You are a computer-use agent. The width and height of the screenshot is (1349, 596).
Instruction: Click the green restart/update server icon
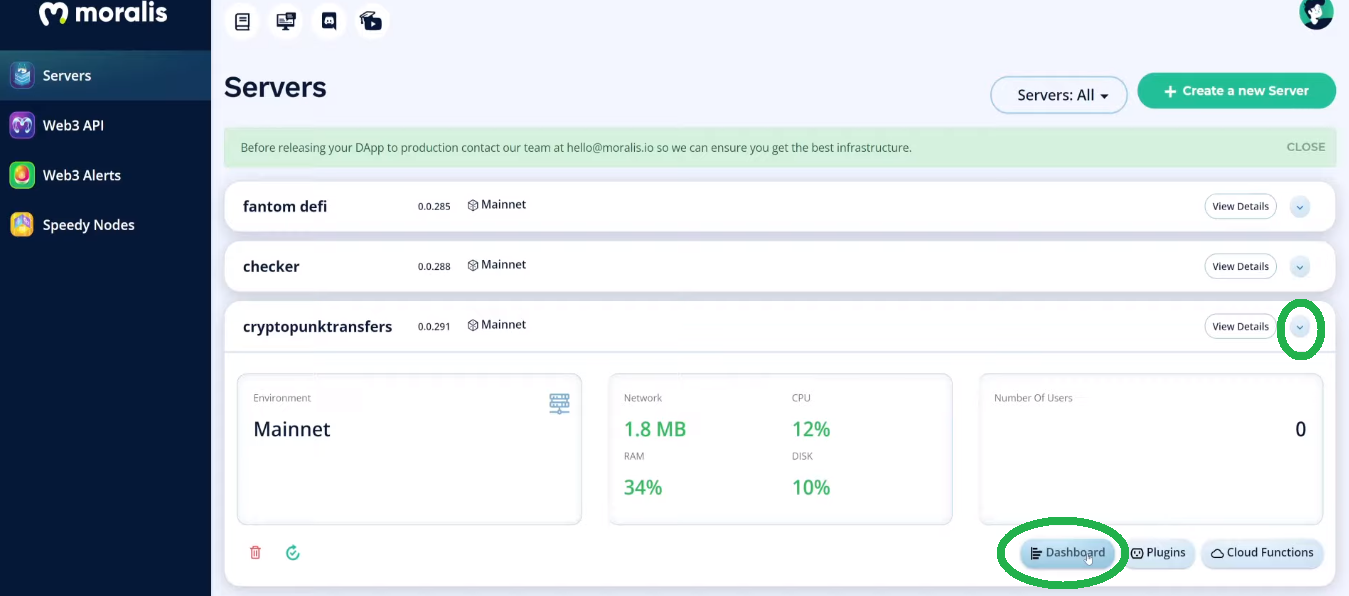click(293, 552)
